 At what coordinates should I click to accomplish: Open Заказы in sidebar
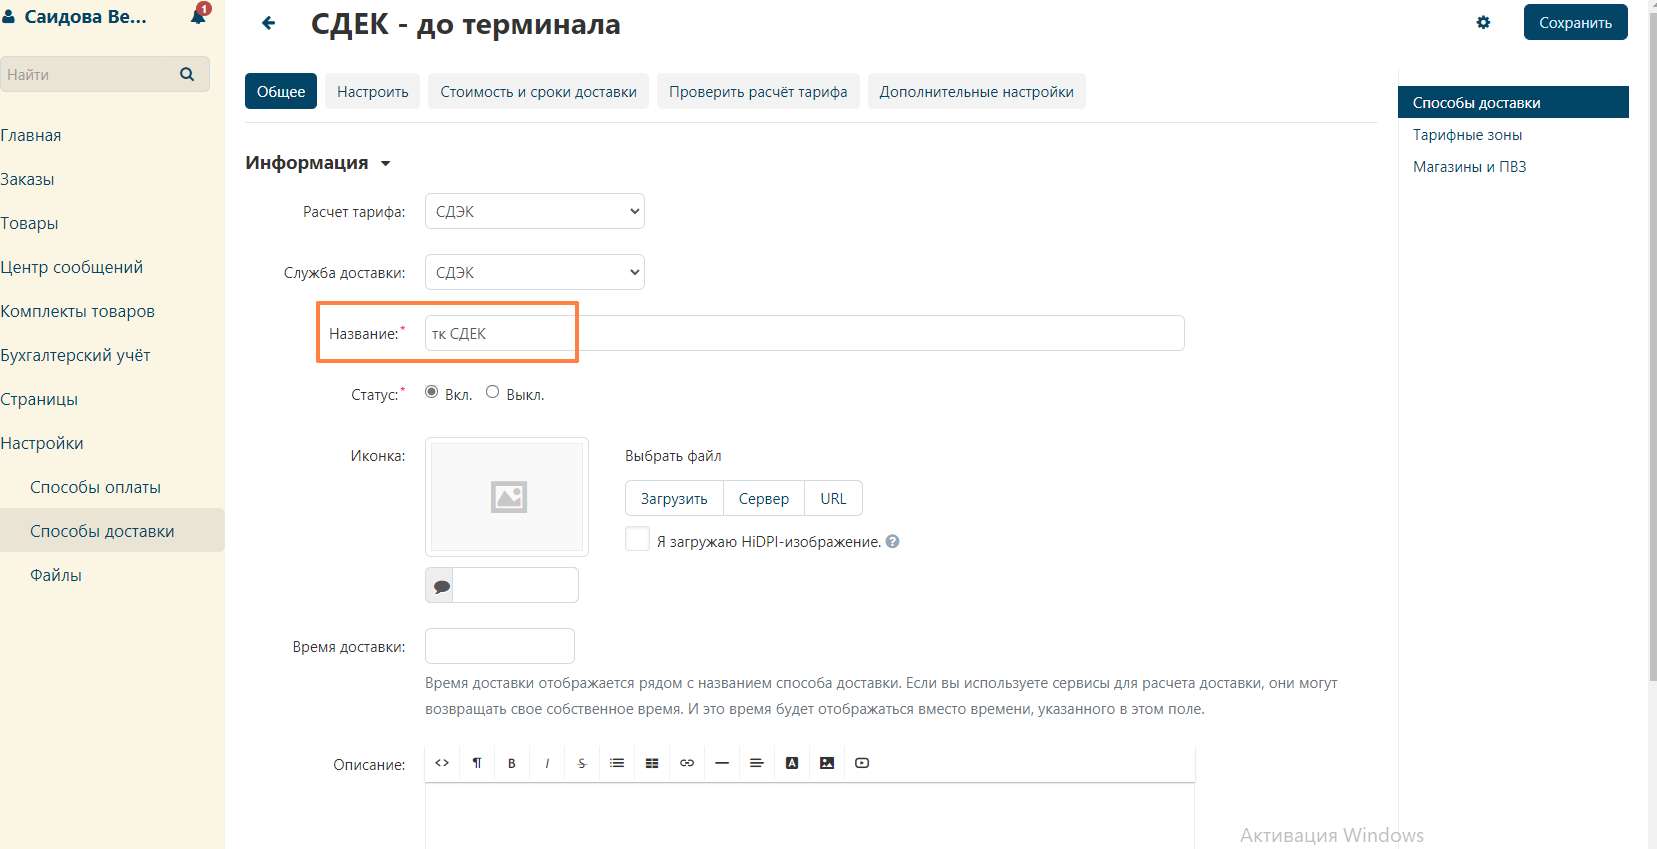(x=27, y=179)
